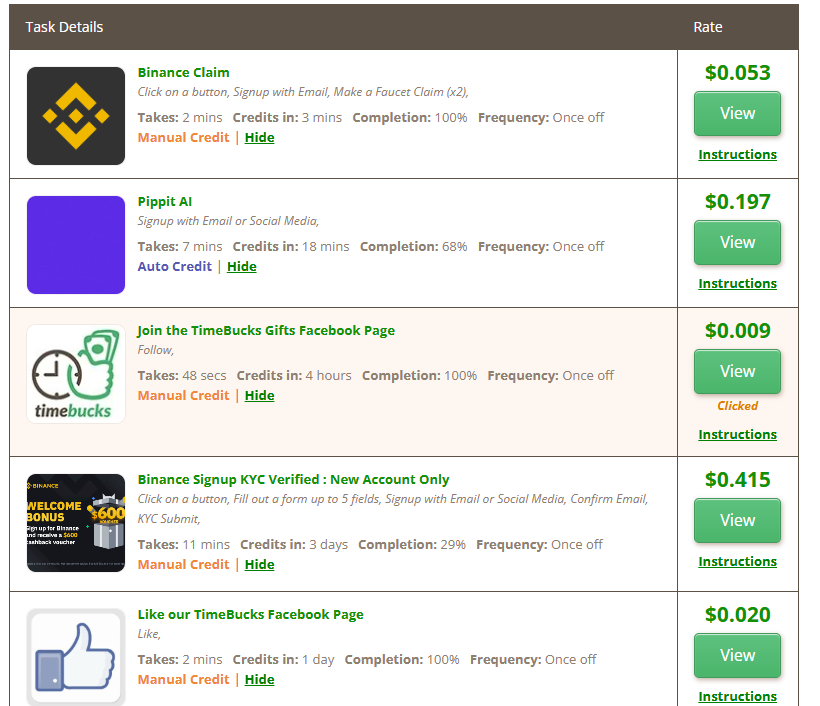Open Instructions for Binance Claim task
The image size is (820, 706).
(737, 155)
